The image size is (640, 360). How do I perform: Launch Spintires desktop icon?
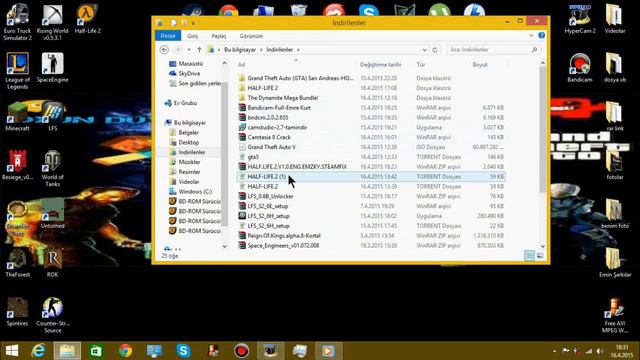[18, 311]
